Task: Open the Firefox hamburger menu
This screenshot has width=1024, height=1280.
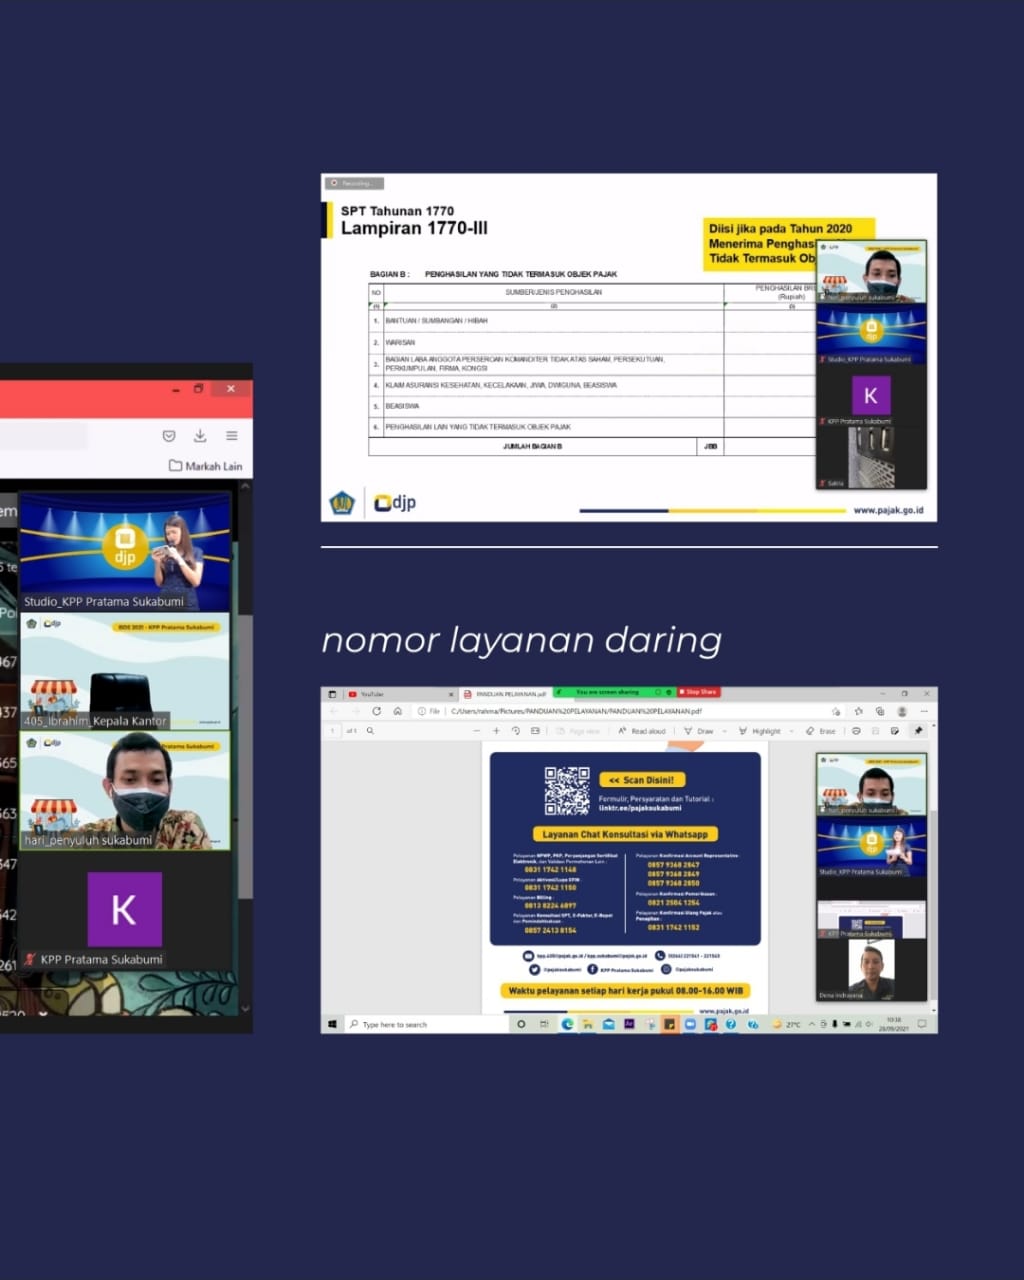Action: [231, 436]
